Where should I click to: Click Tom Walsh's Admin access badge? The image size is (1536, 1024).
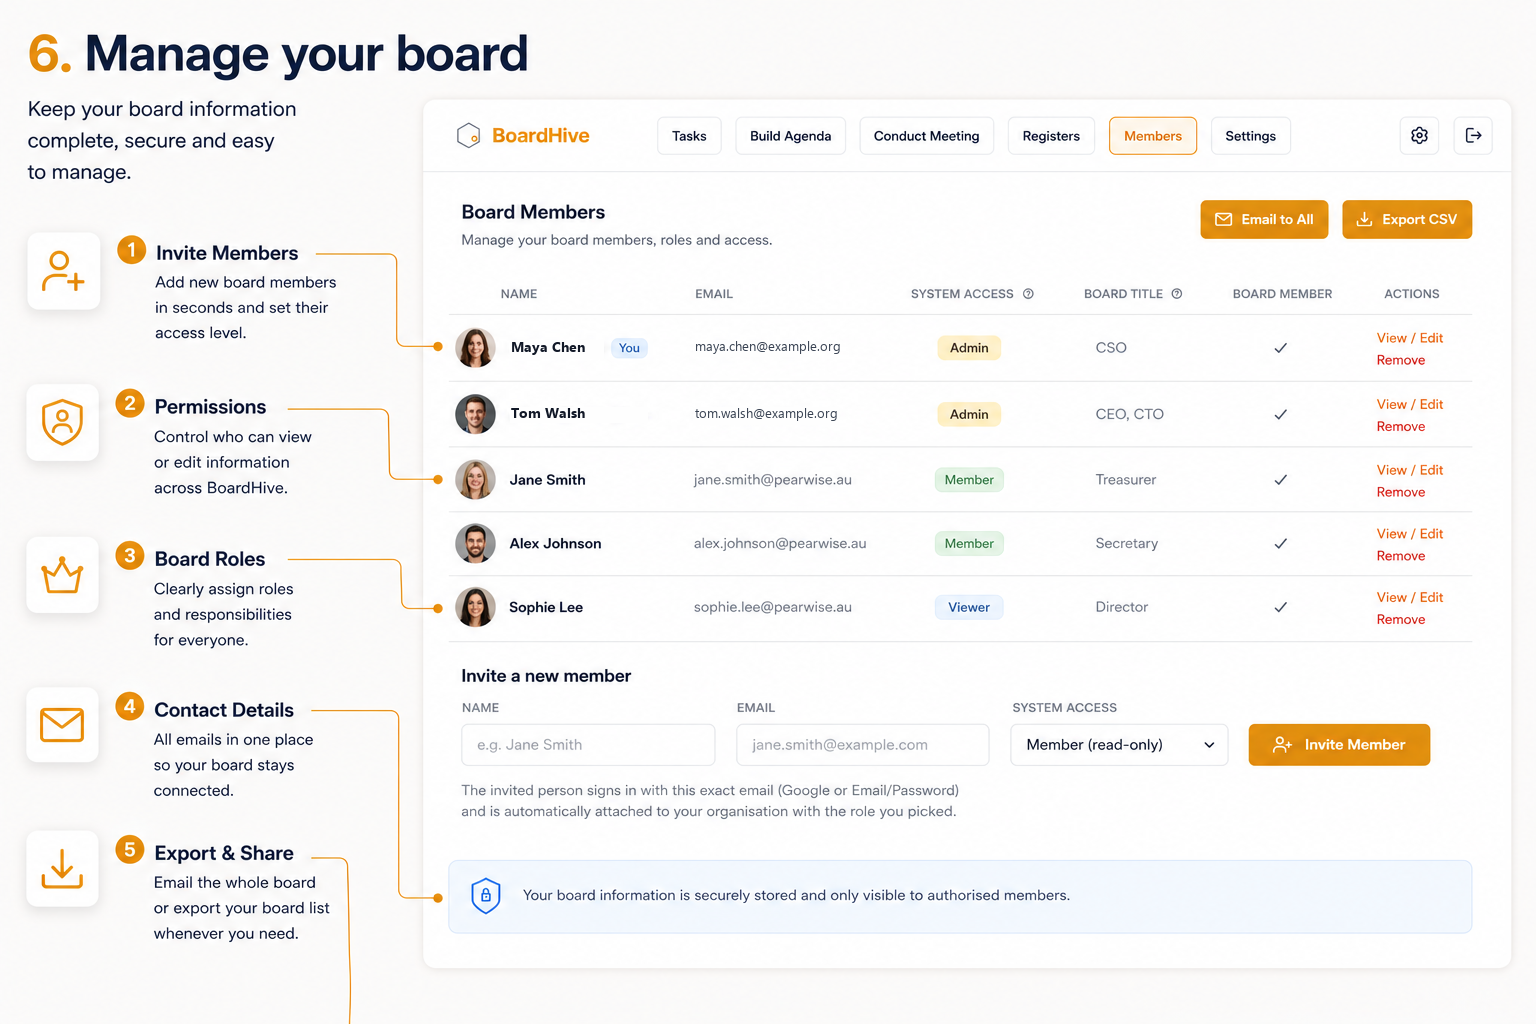click(x=969, y=414)
